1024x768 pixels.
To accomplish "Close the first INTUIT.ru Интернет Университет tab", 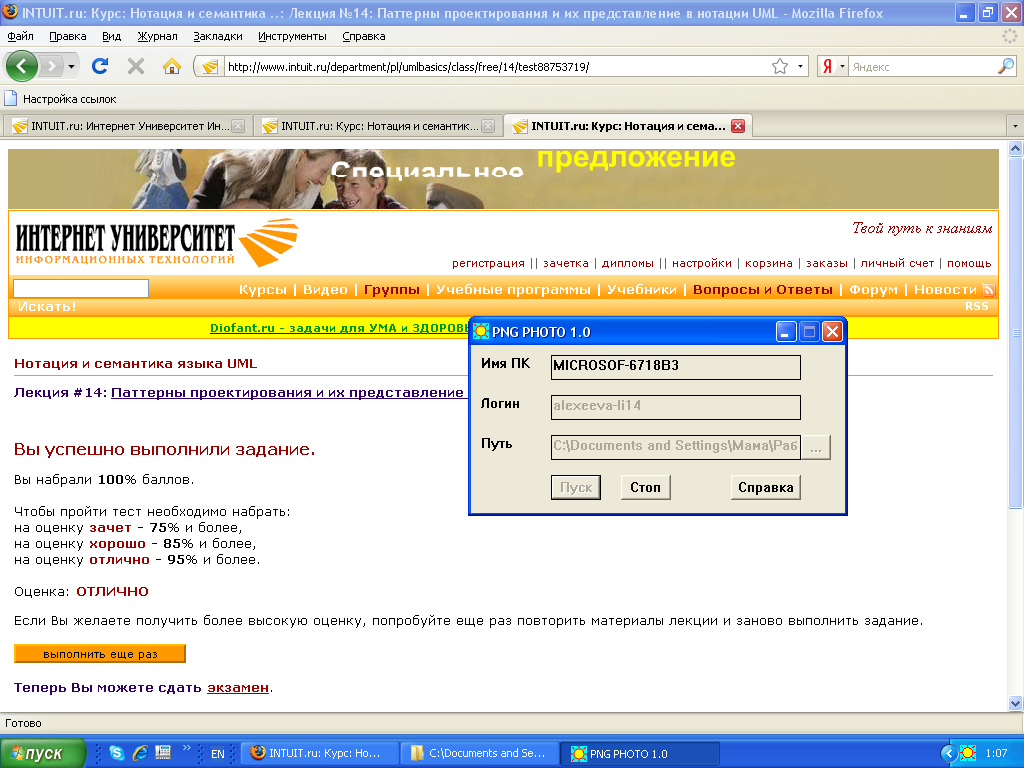I will [x=238, y=126].
